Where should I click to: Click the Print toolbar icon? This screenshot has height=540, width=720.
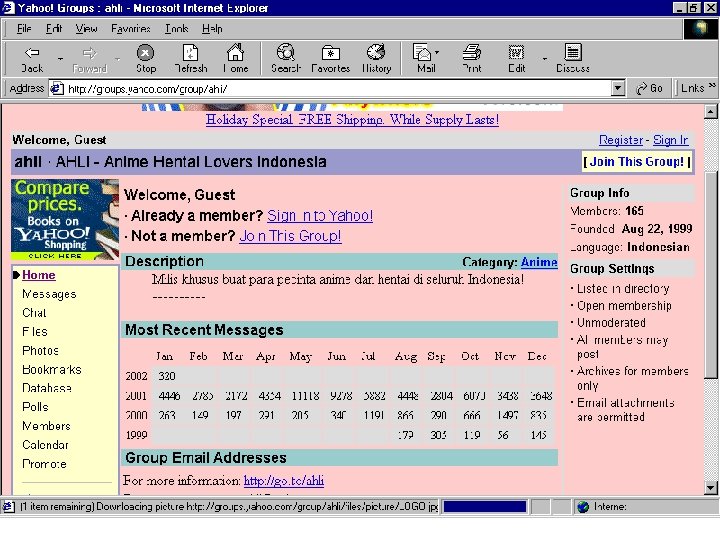[x=472, y=58]
